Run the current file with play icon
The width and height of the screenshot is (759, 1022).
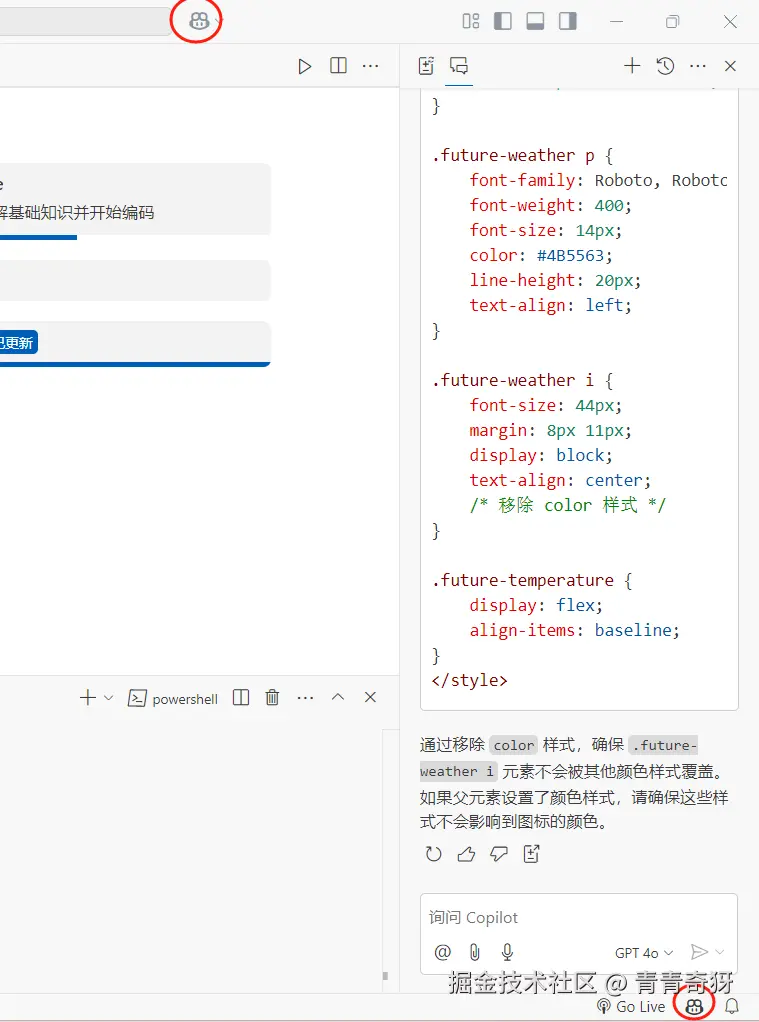point(305,66)
